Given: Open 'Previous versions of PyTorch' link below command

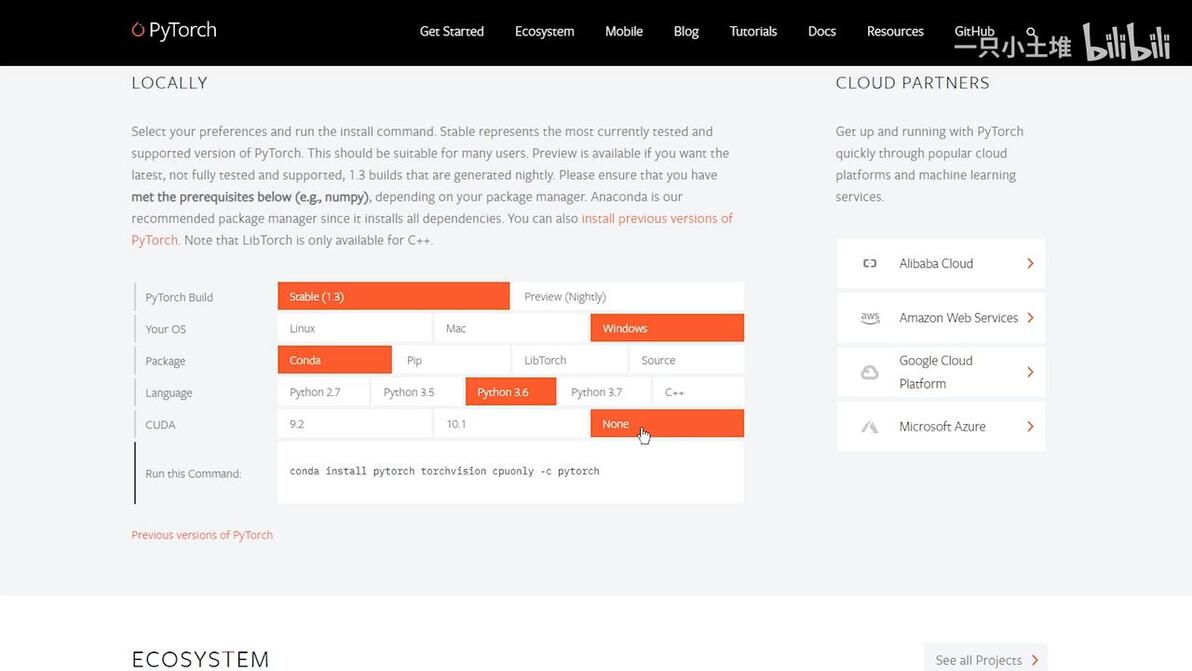Looking at the screenshot, I should [x=202, y=535].
